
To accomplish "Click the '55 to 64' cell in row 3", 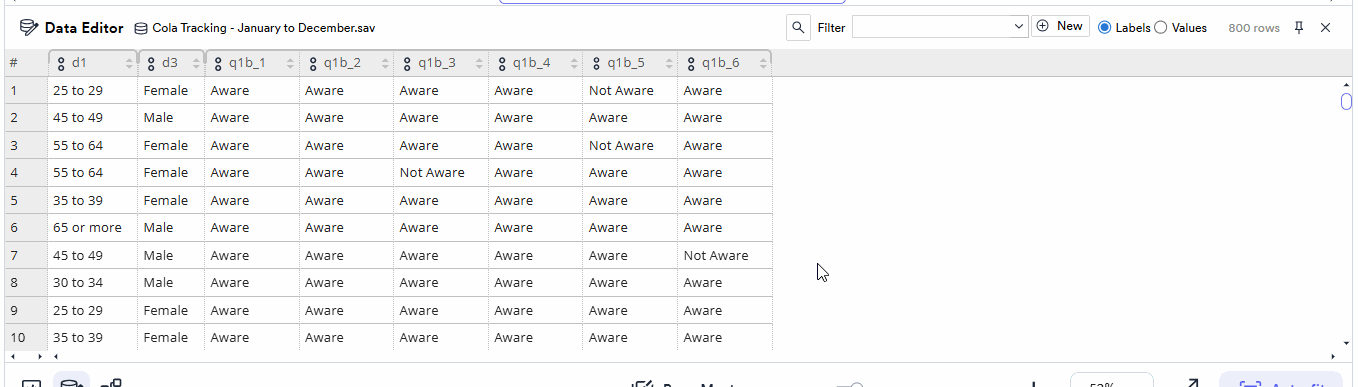I will [93, 145].
